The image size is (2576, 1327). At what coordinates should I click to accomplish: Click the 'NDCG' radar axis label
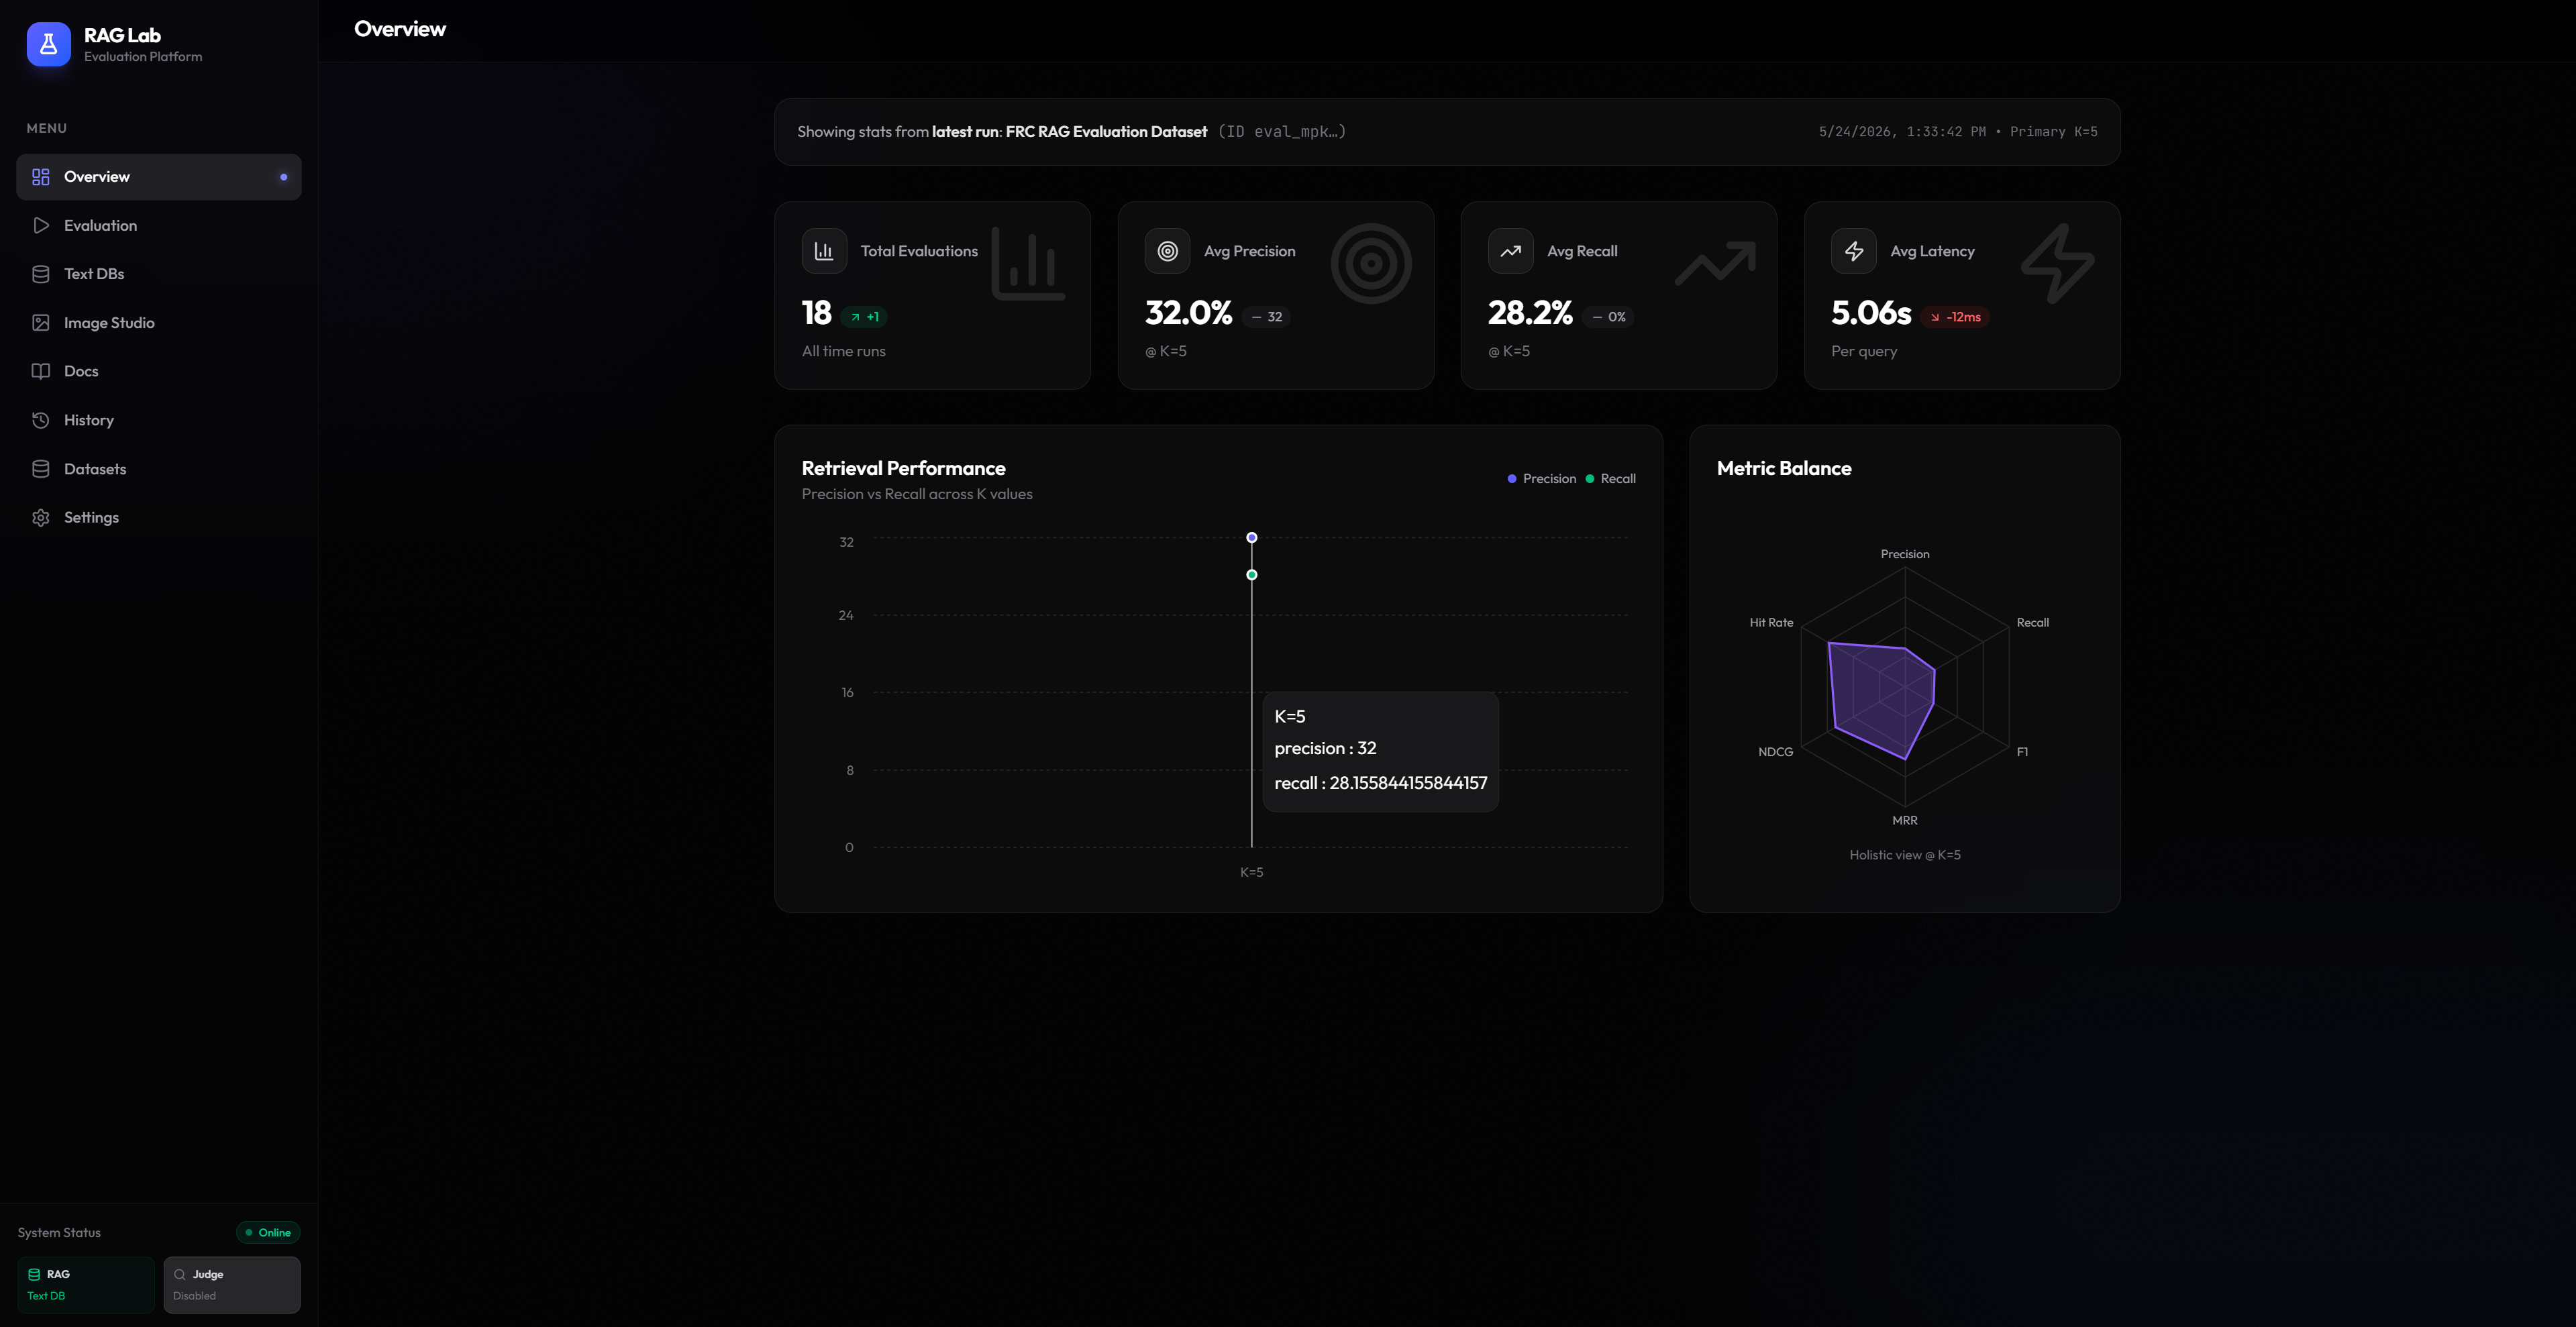tap(1775, 752)
